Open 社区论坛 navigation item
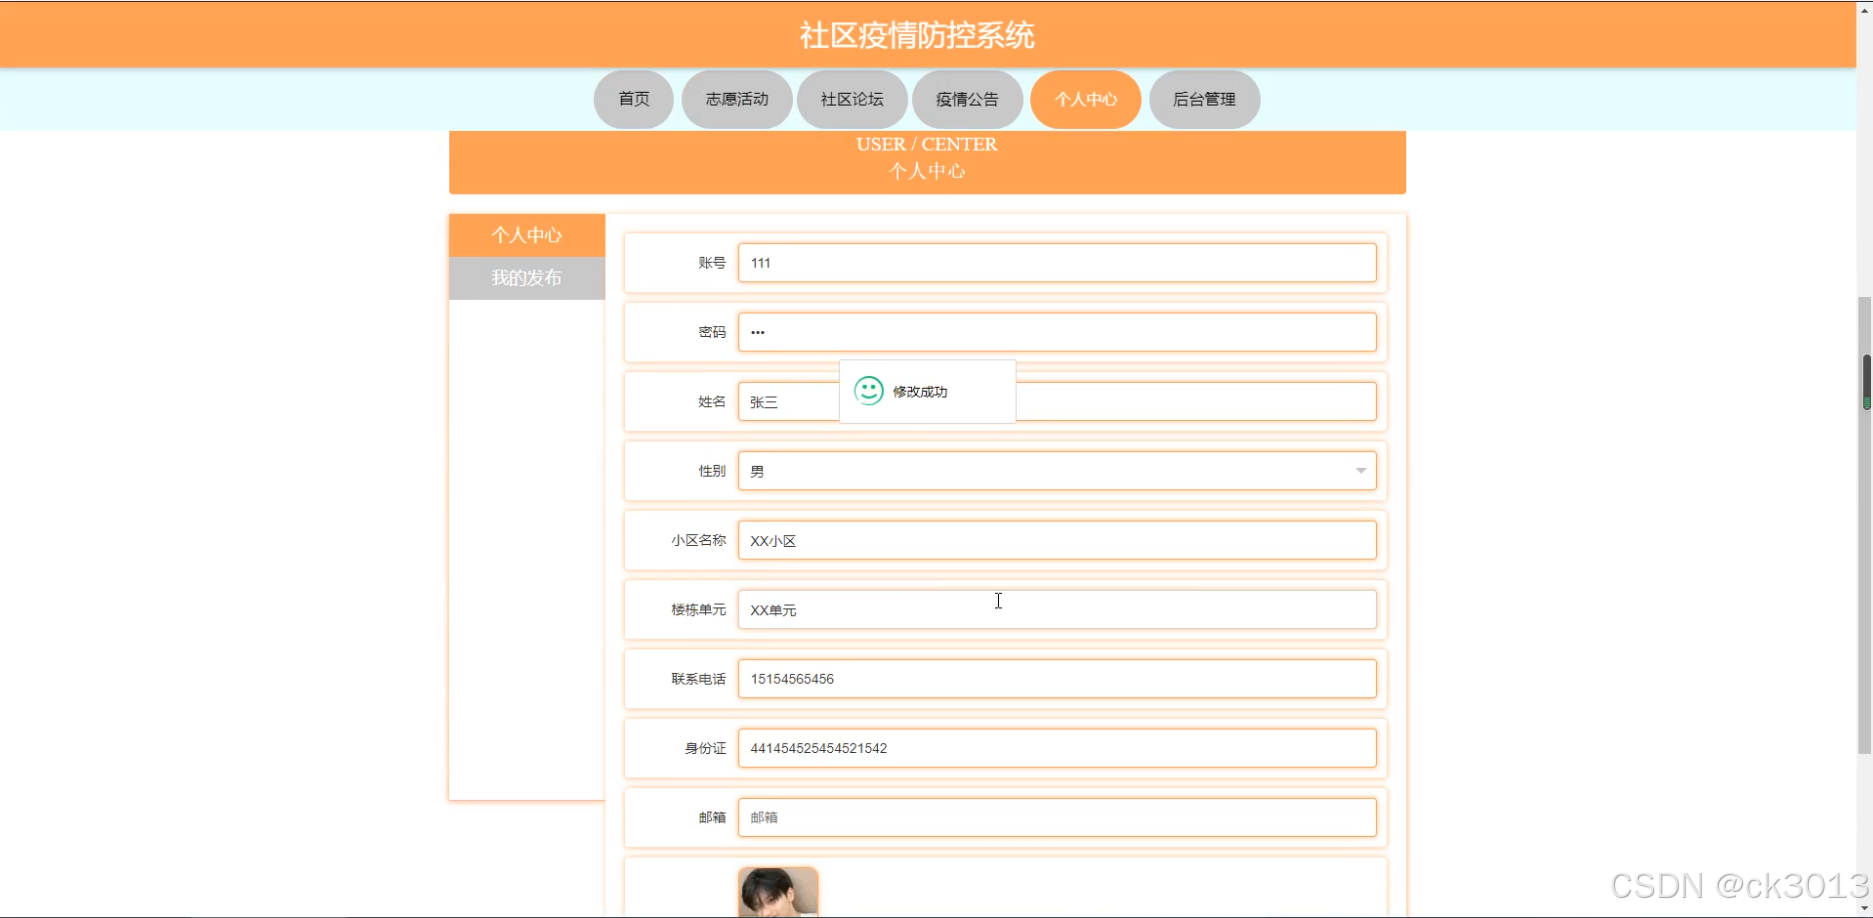This screenshot has height=918, width=1873. coord(852,99)
